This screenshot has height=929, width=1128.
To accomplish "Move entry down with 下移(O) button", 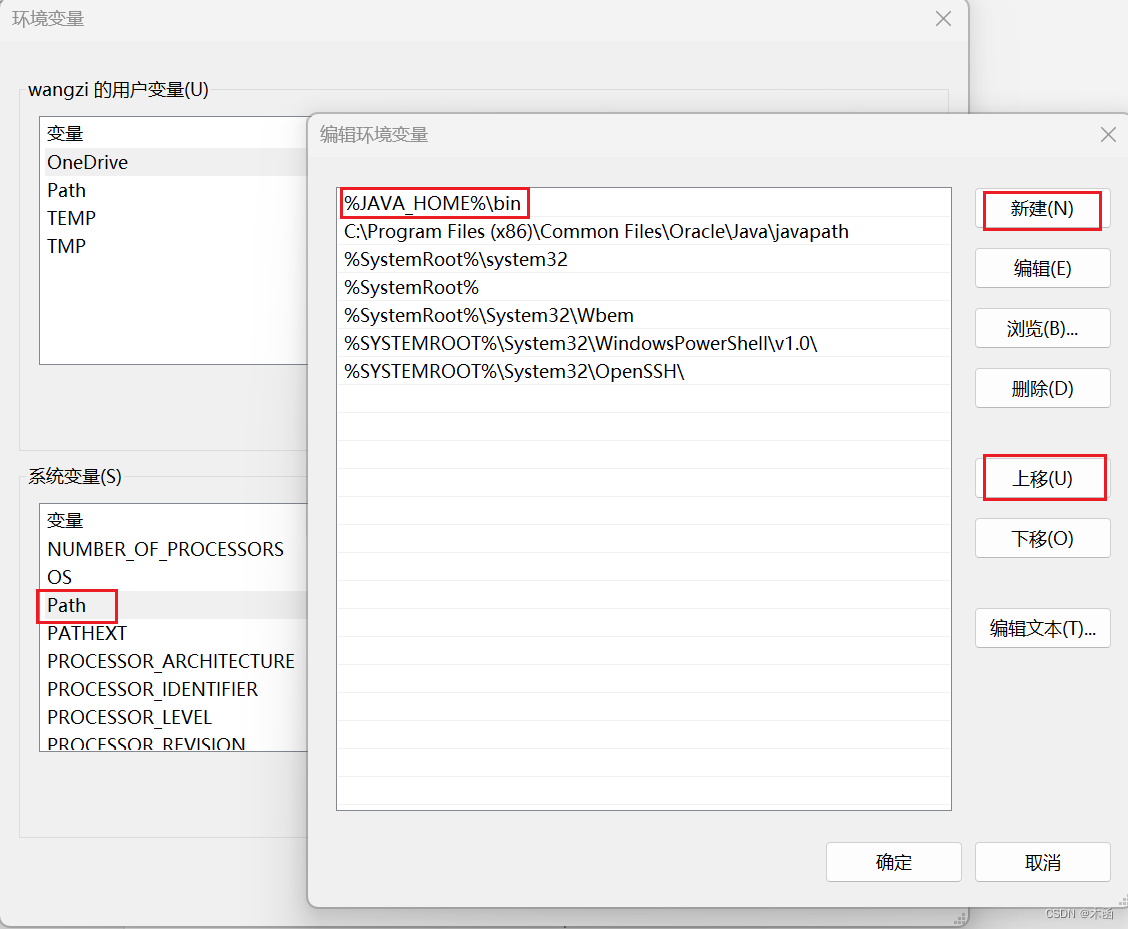I will [1042, 538].
